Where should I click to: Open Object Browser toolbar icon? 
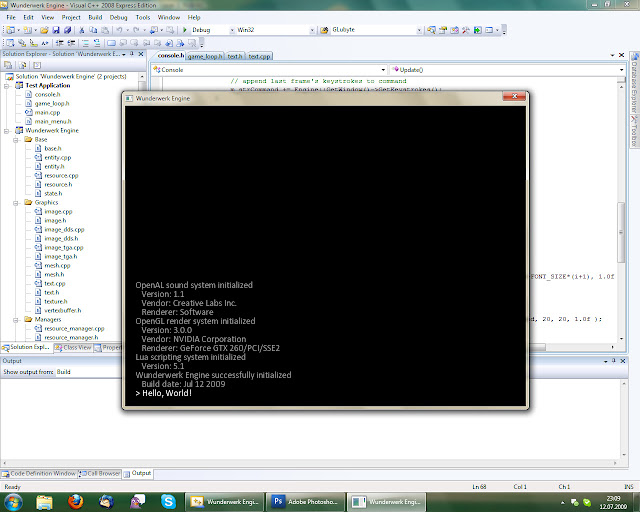point(454,30)
